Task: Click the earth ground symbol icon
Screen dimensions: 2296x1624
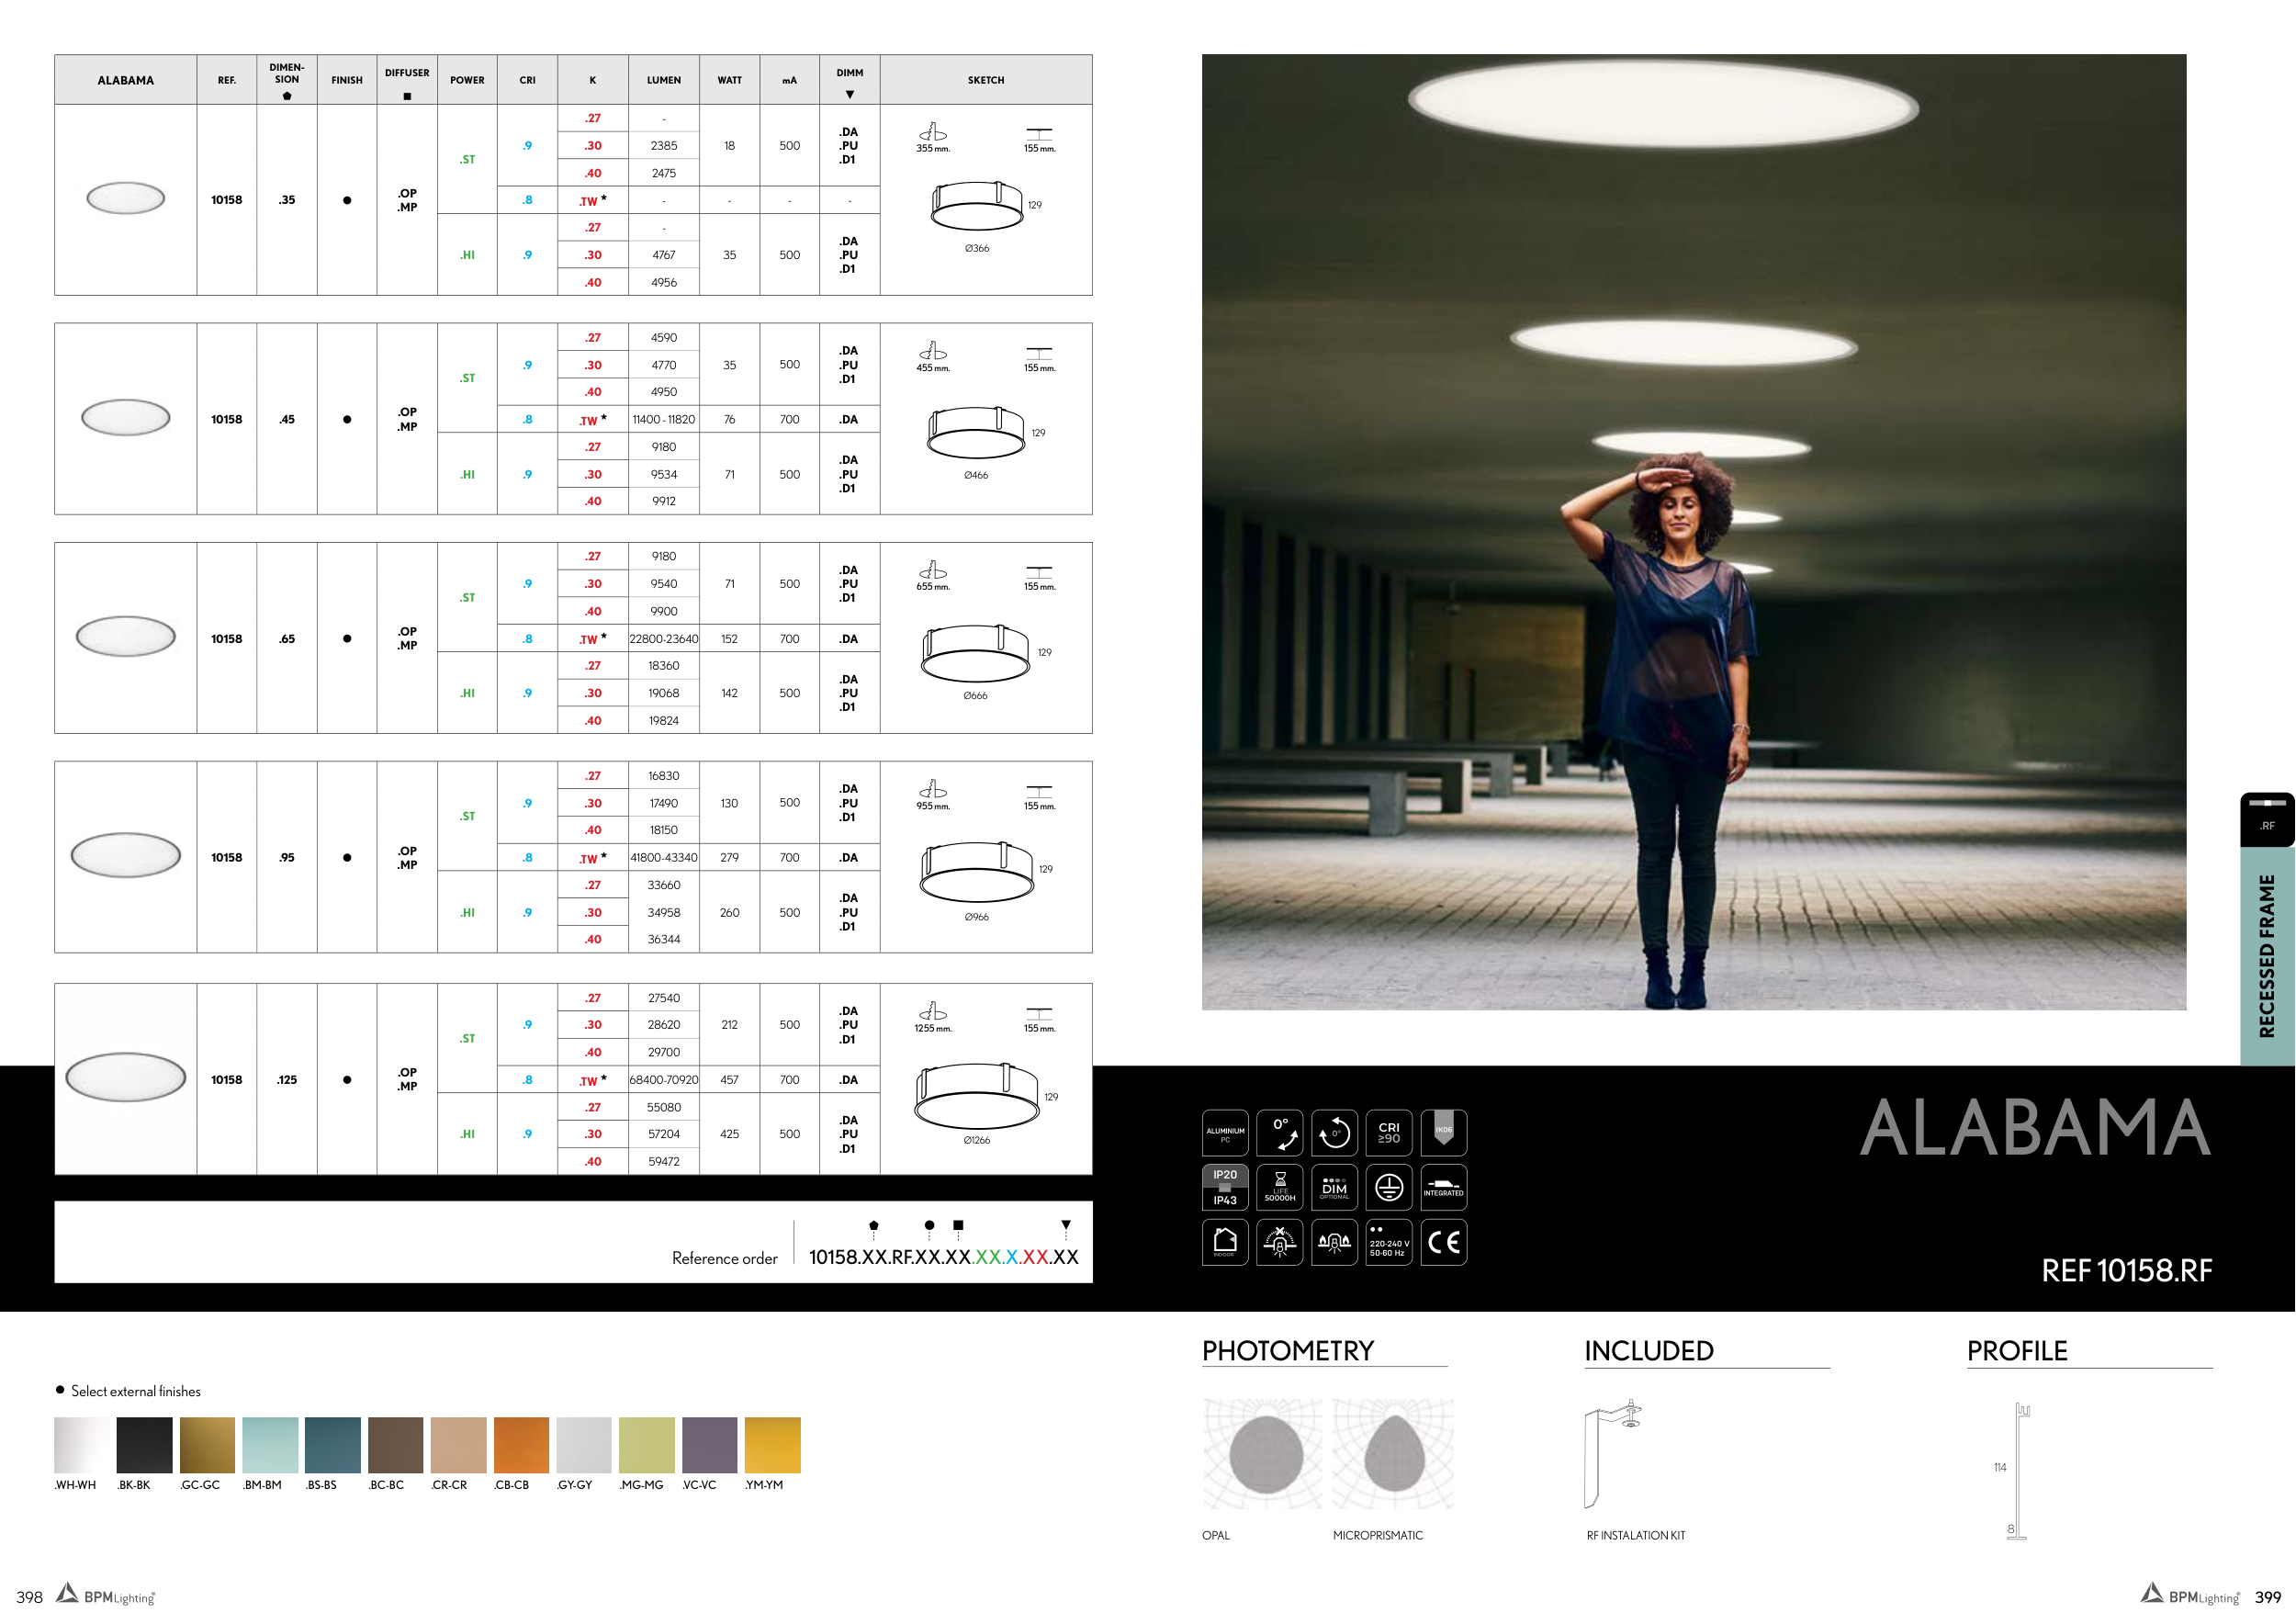Action: coord(1388,1187)
